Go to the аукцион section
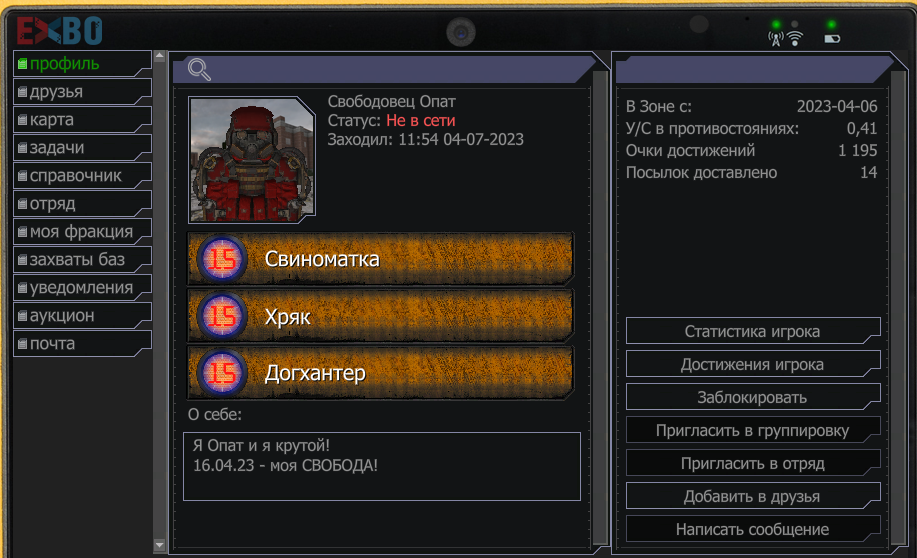This screenshot has height=558, width=917. [82, 316]
